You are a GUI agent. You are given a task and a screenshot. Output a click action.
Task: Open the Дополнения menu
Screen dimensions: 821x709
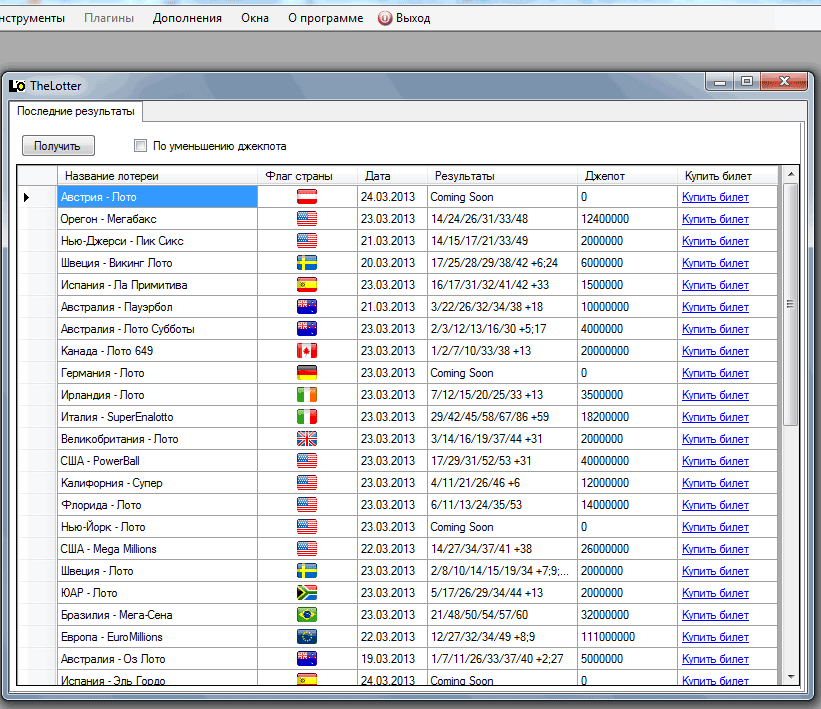point(187,18)
